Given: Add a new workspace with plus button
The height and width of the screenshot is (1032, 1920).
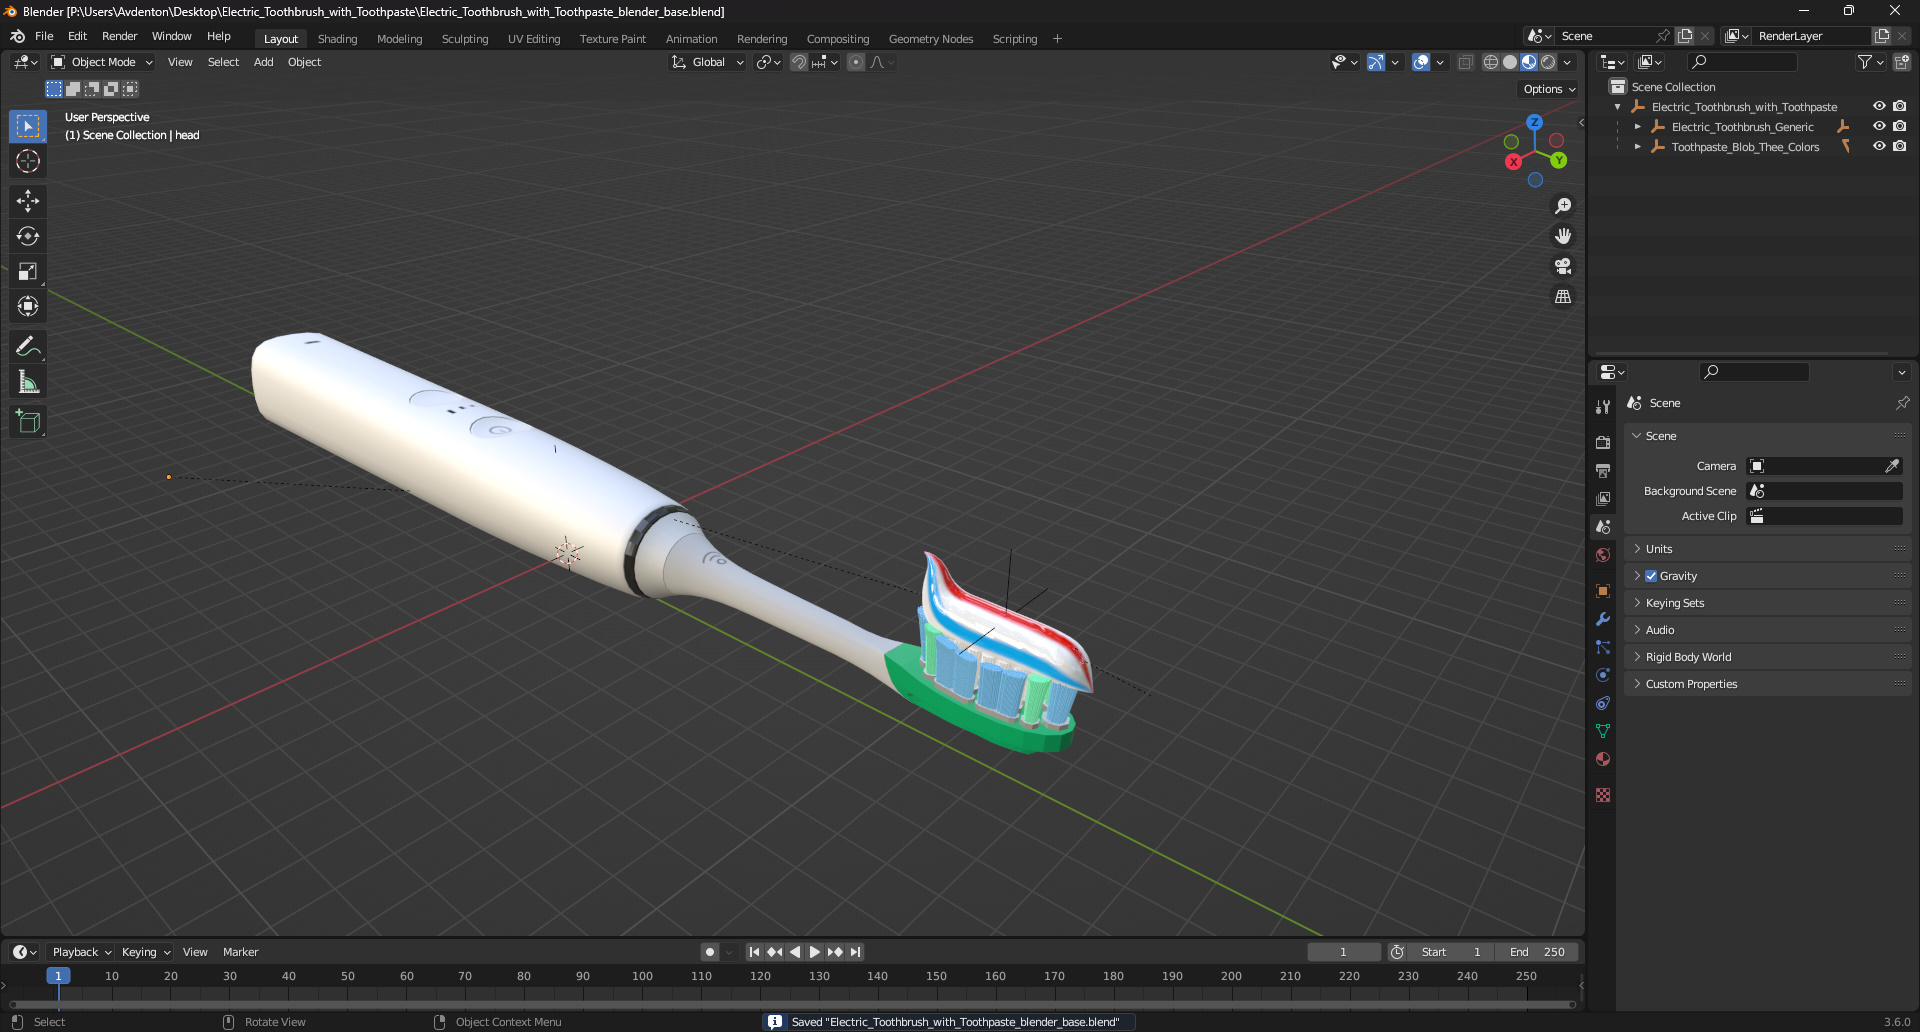Looking at the screenshot, I should (x=1057, y=39).
